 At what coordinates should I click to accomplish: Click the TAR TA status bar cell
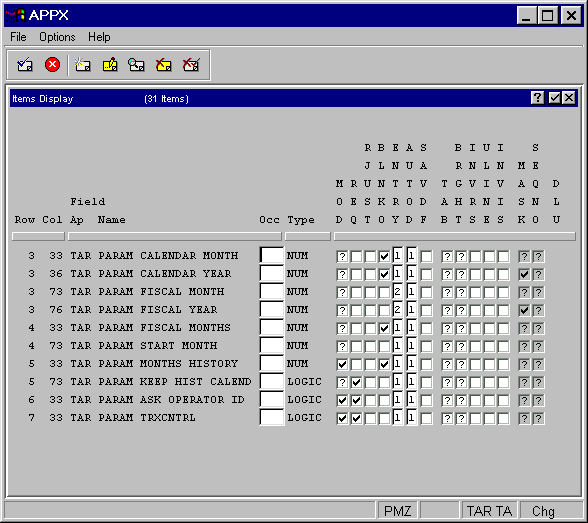[x=489, y=511]
